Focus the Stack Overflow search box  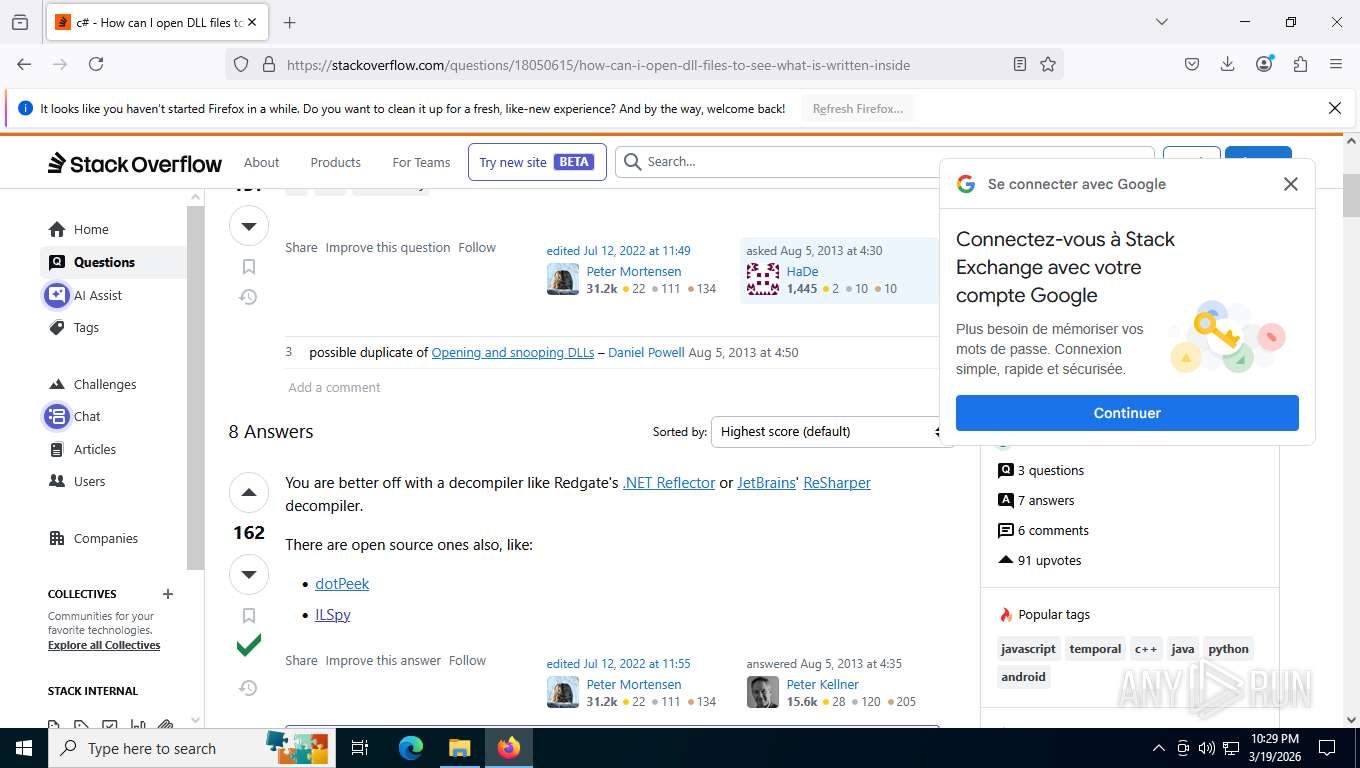(x=885, y=161)
